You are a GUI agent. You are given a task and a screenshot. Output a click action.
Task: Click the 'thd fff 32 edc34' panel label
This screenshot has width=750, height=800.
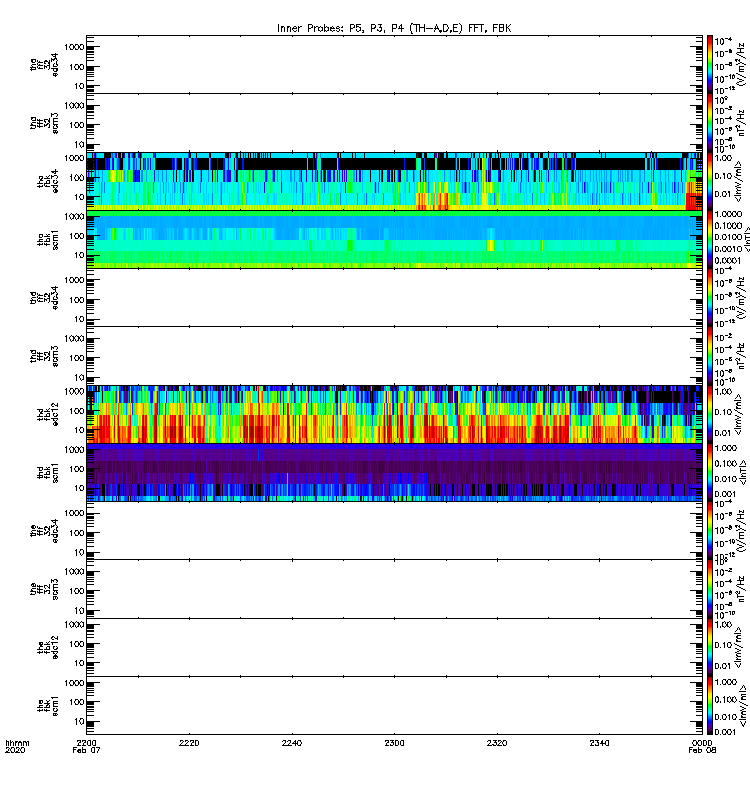44,297
